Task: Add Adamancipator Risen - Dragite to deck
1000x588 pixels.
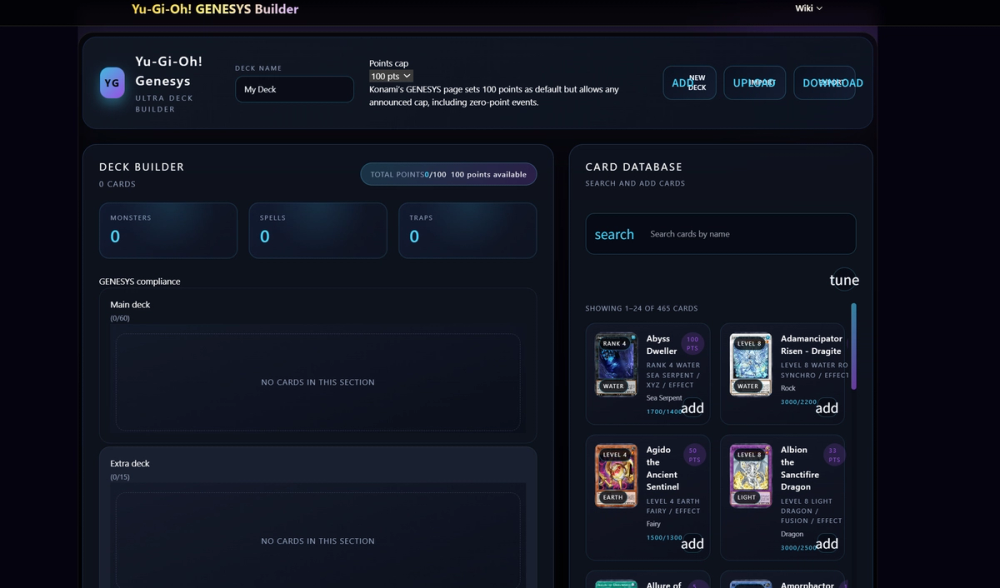Action: (827, 408)
